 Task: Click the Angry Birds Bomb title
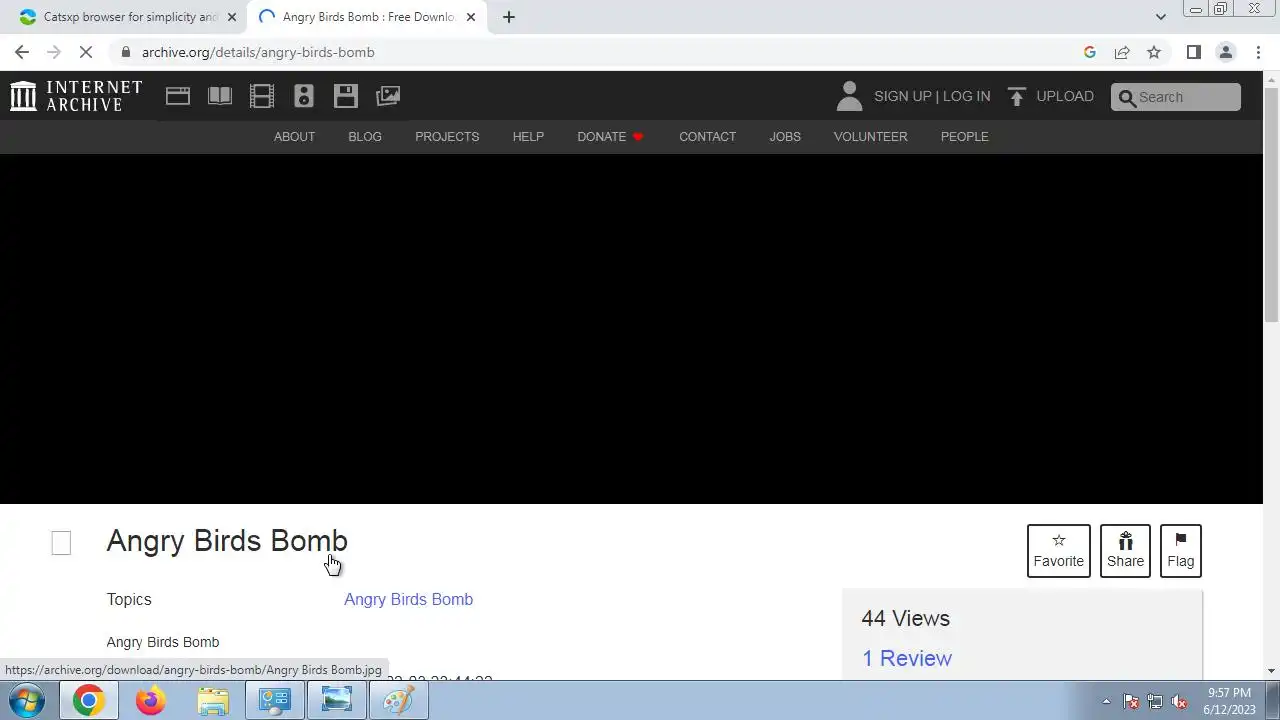pyautogui.click(x=227, y=541)
